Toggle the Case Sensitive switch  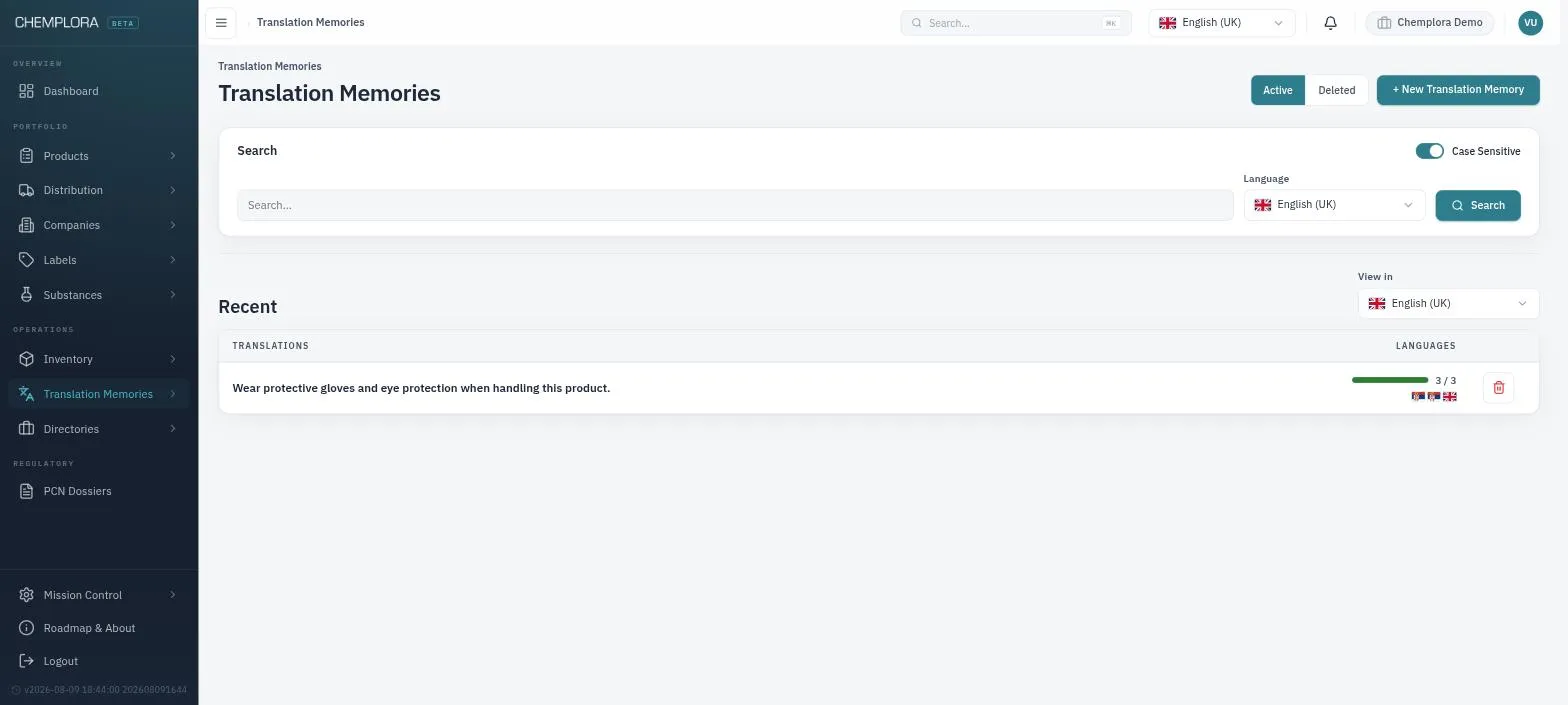(x=1429, y=151)
